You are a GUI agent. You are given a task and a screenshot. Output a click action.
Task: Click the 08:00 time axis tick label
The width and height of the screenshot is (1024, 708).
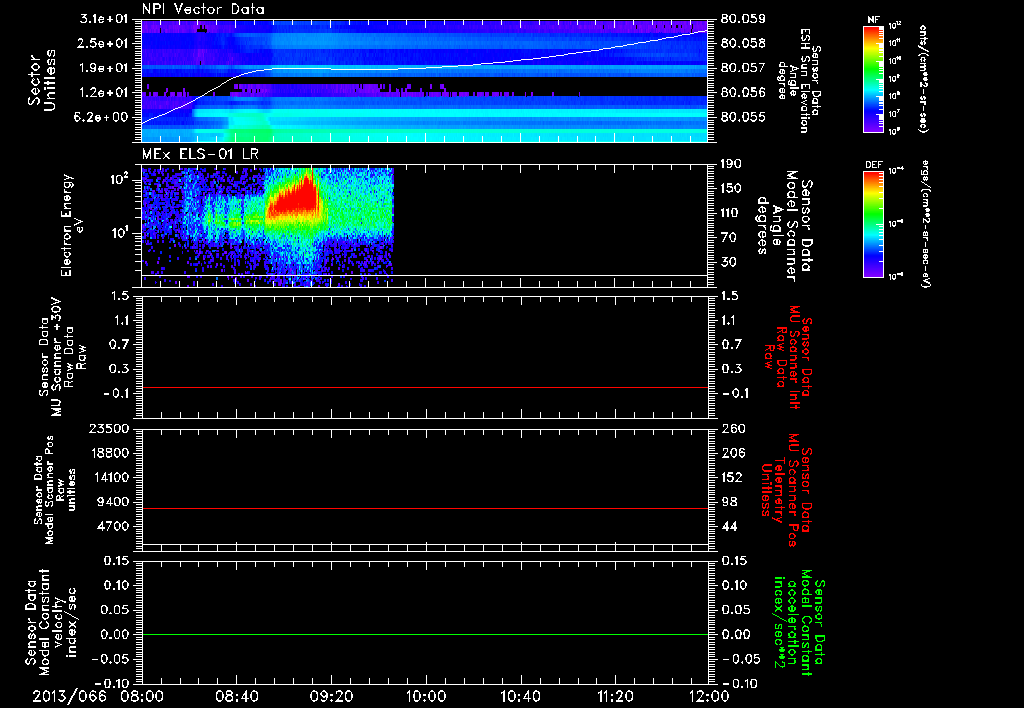click(x=142, y=697)
